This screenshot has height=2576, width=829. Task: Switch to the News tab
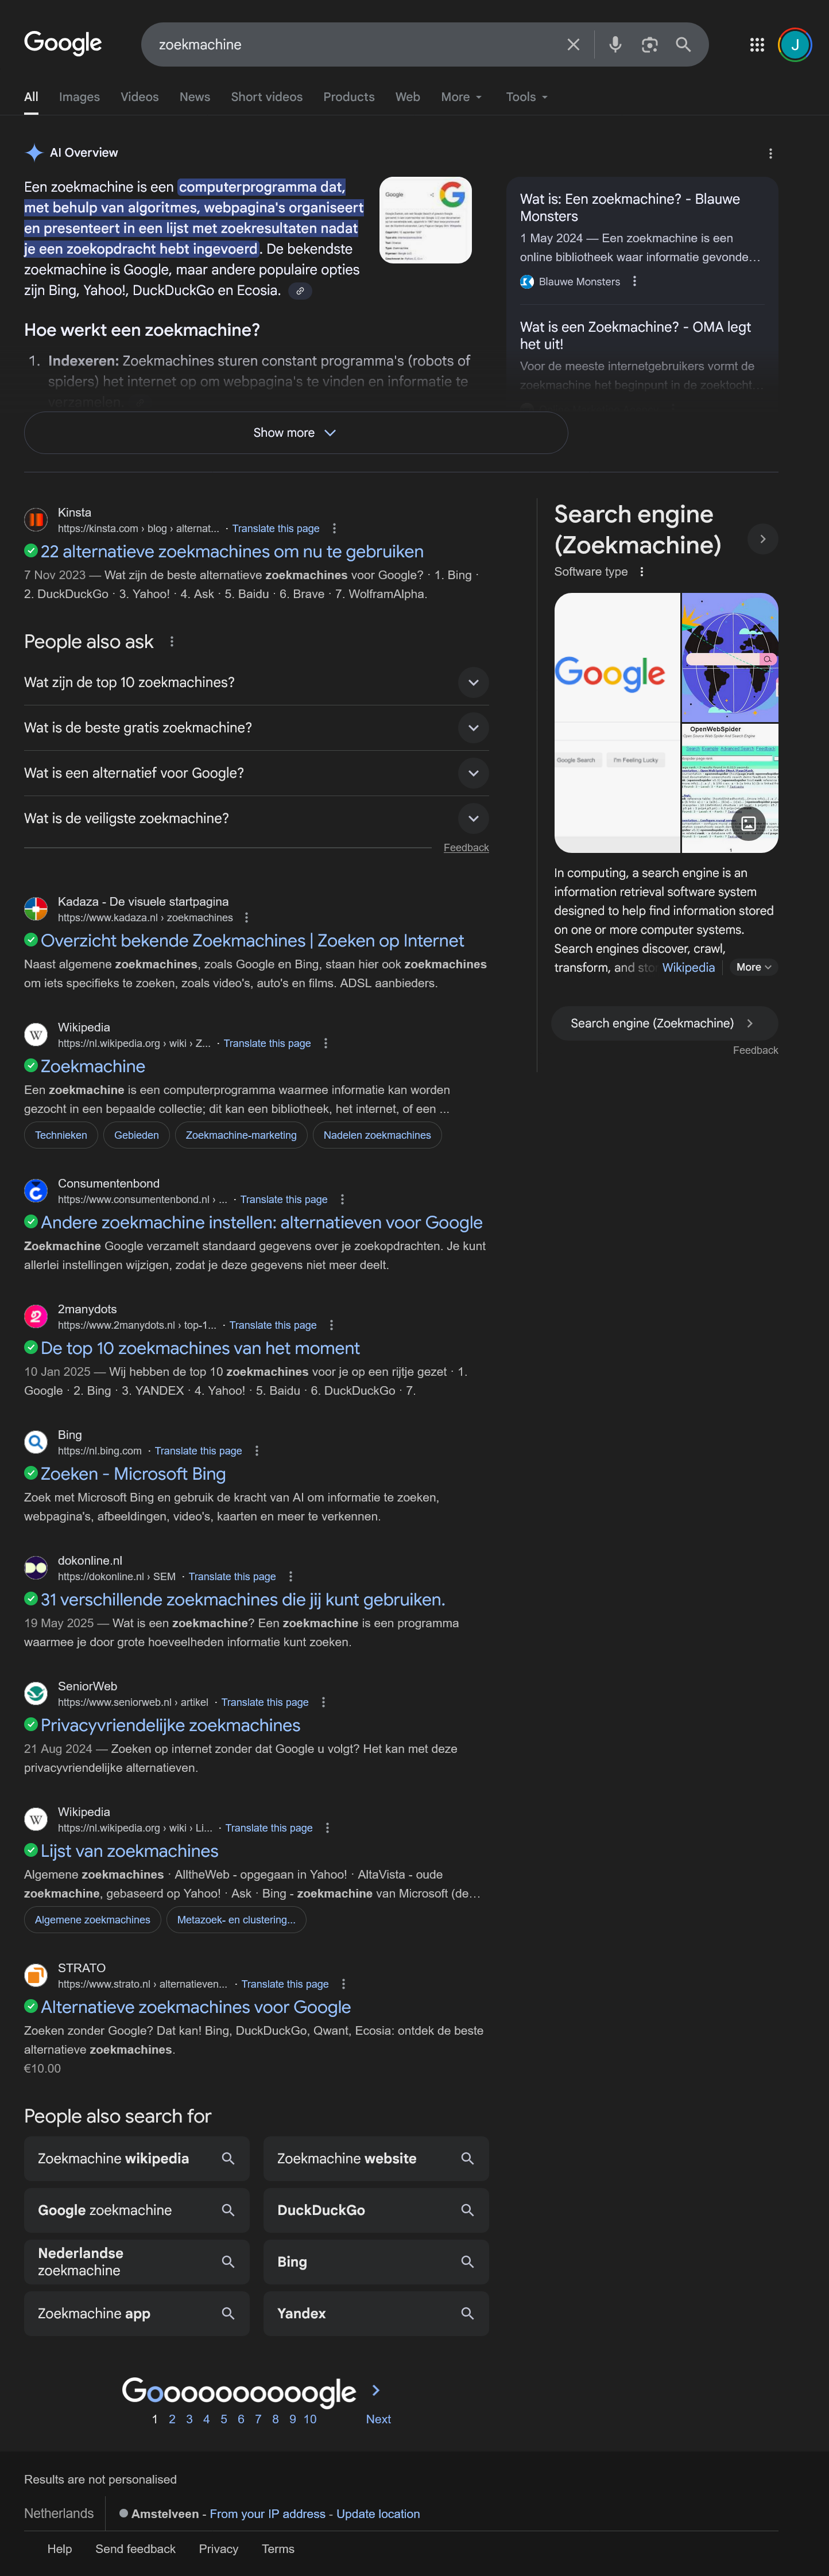195,97
